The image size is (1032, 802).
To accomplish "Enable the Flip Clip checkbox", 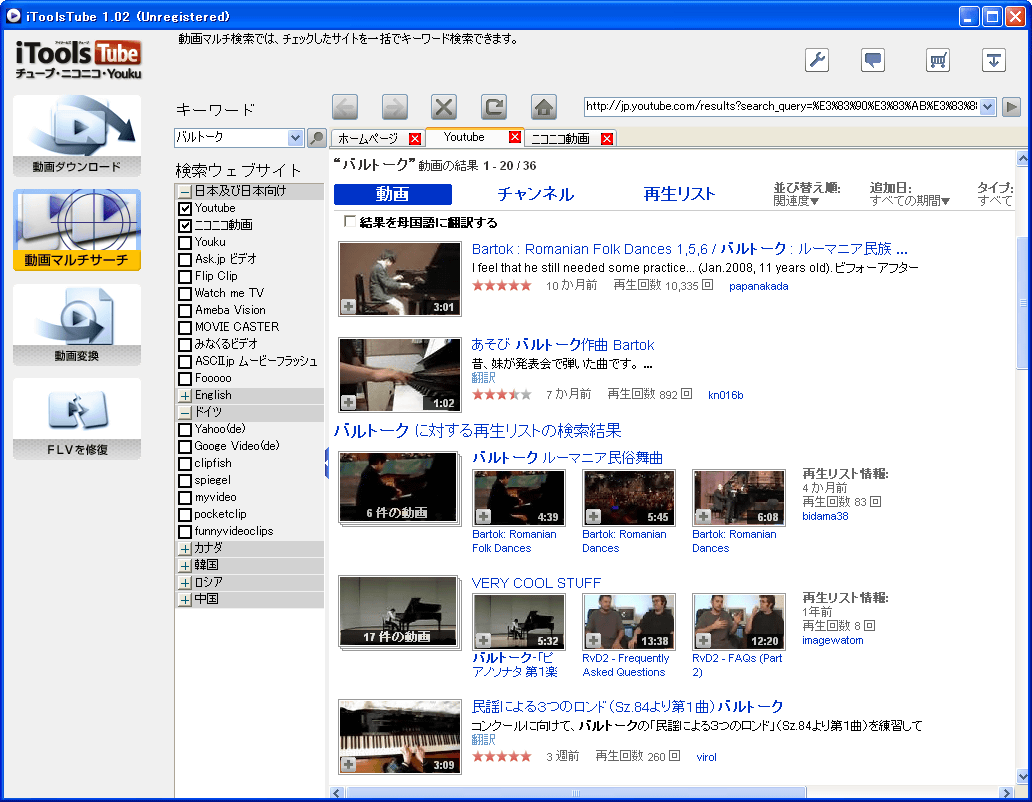I will click(185, 277).
